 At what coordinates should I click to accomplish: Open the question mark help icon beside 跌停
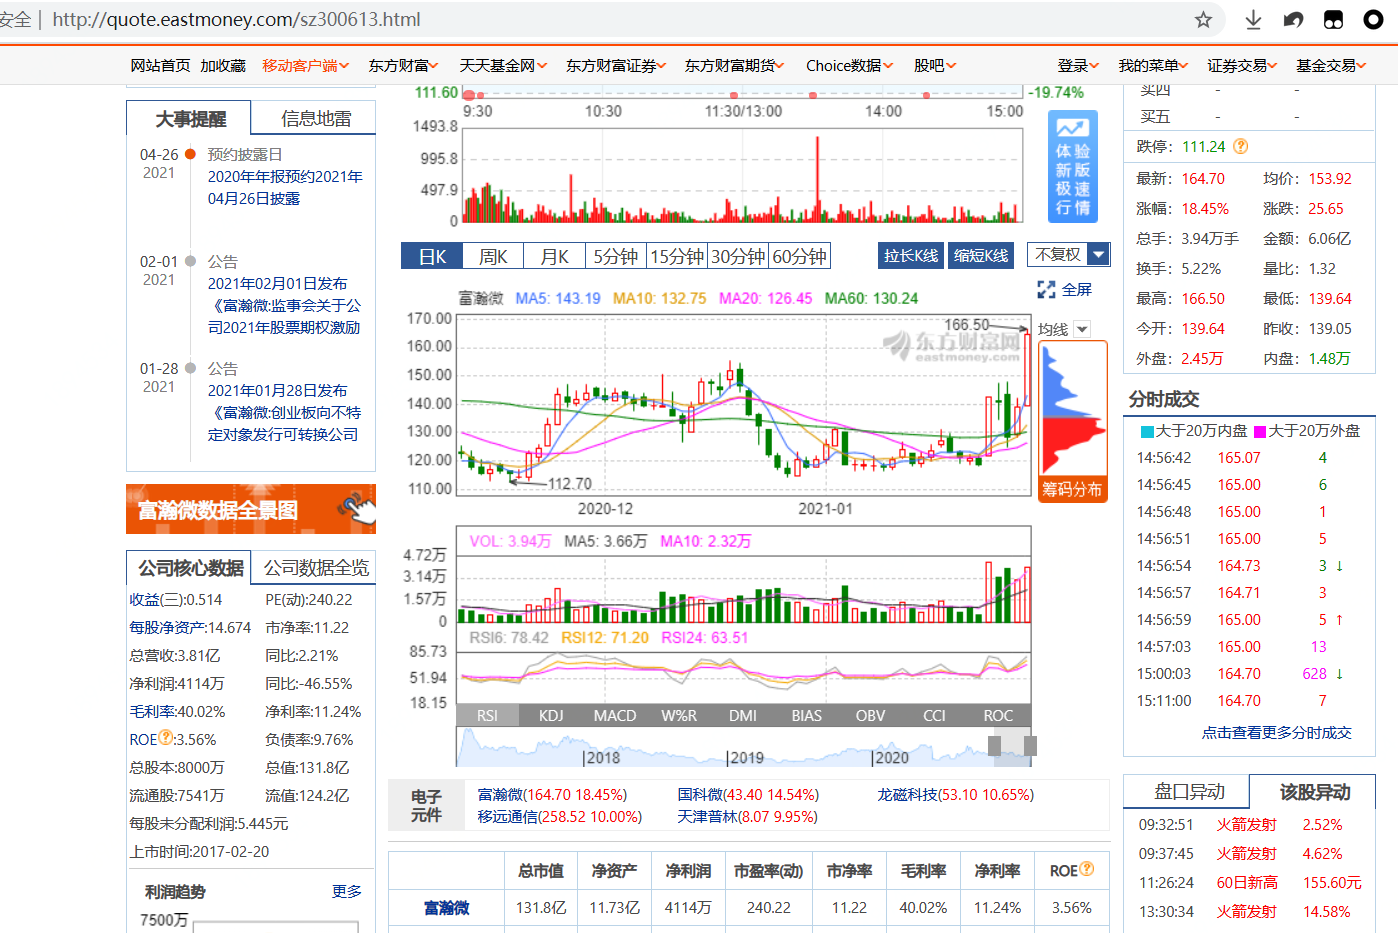click(1241, 146)
